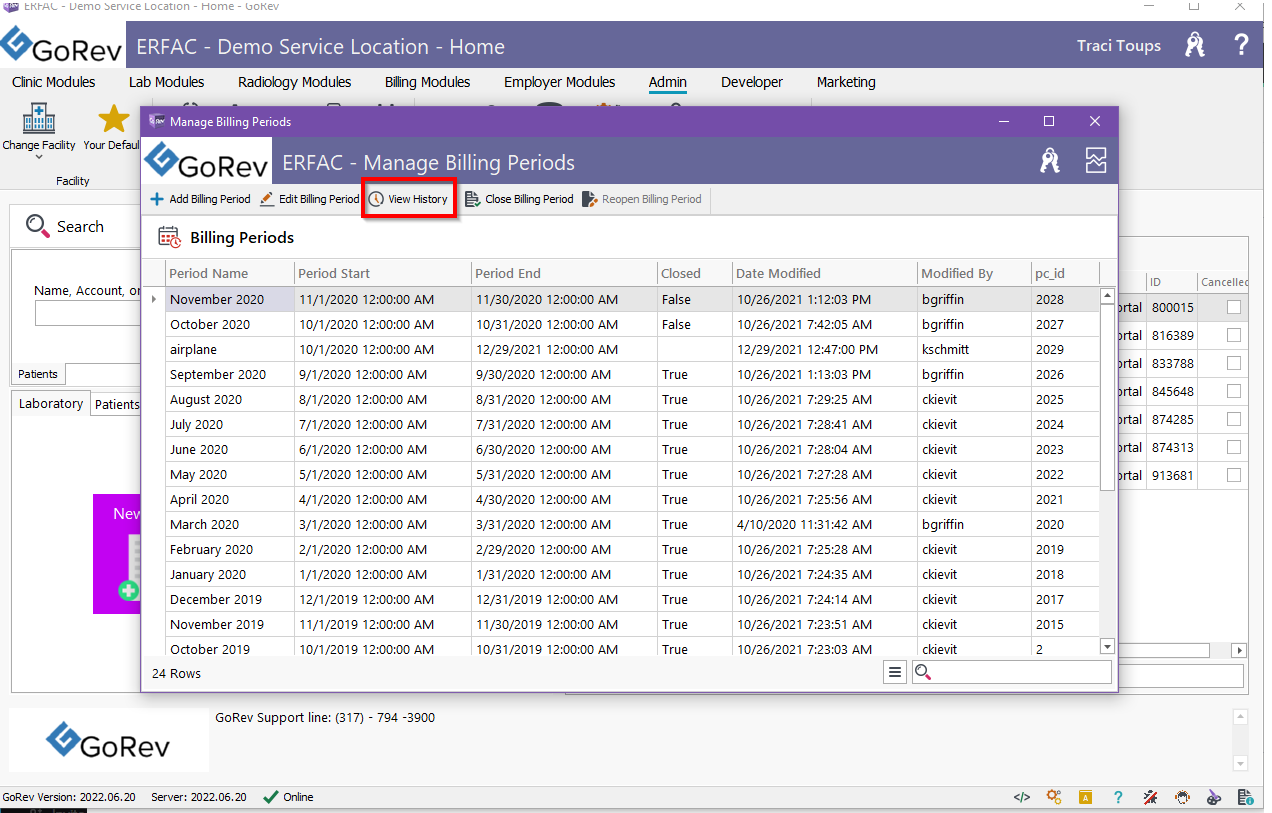Viewport: 1272px width, 813px height.
Task: Click 'bgriffin' in September 2020 row
Action: pos(943,374)
